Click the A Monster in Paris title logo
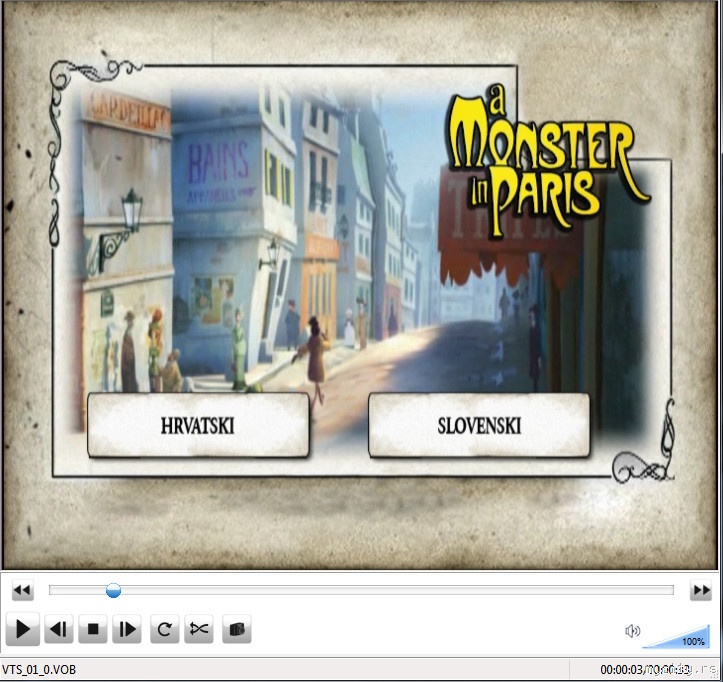Viewport: 723px width, 682px height. (x=548, y=161)
